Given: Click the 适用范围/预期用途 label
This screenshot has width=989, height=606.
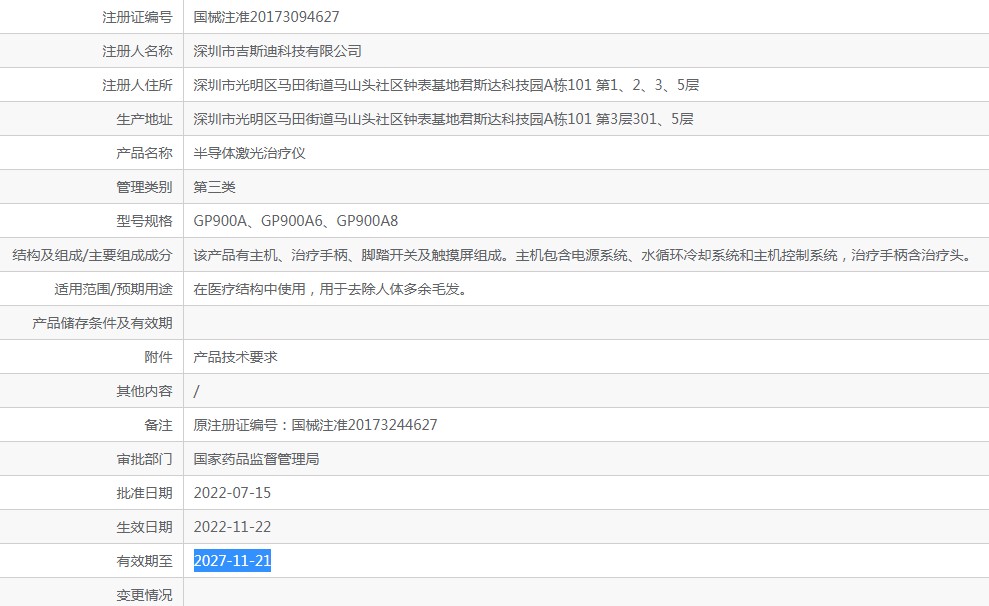Looking at the screenshot, I should point(113,289).
